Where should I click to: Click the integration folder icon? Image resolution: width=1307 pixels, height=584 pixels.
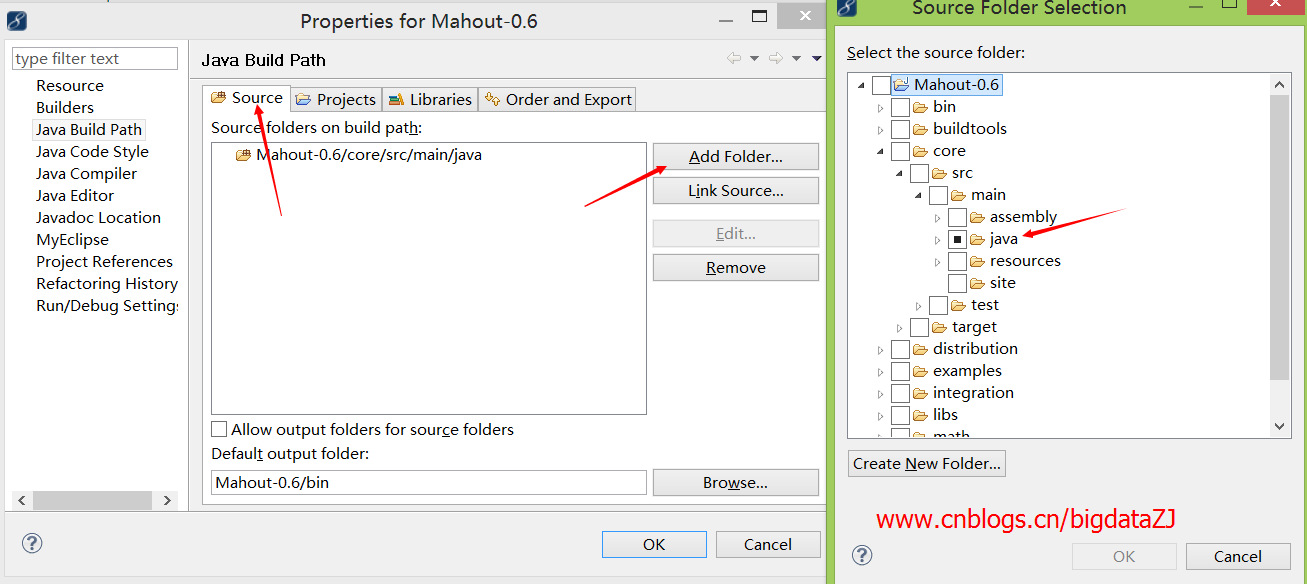tap(920, 393)
